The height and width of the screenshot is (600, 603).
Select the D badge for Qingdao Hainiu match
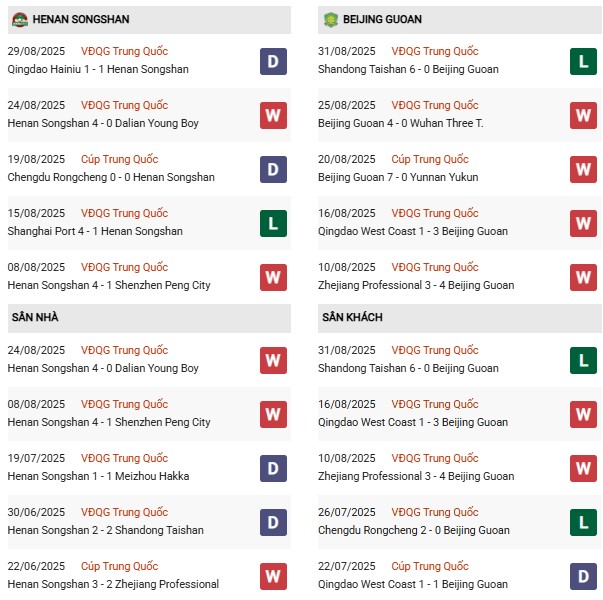(x=273, y=61)
